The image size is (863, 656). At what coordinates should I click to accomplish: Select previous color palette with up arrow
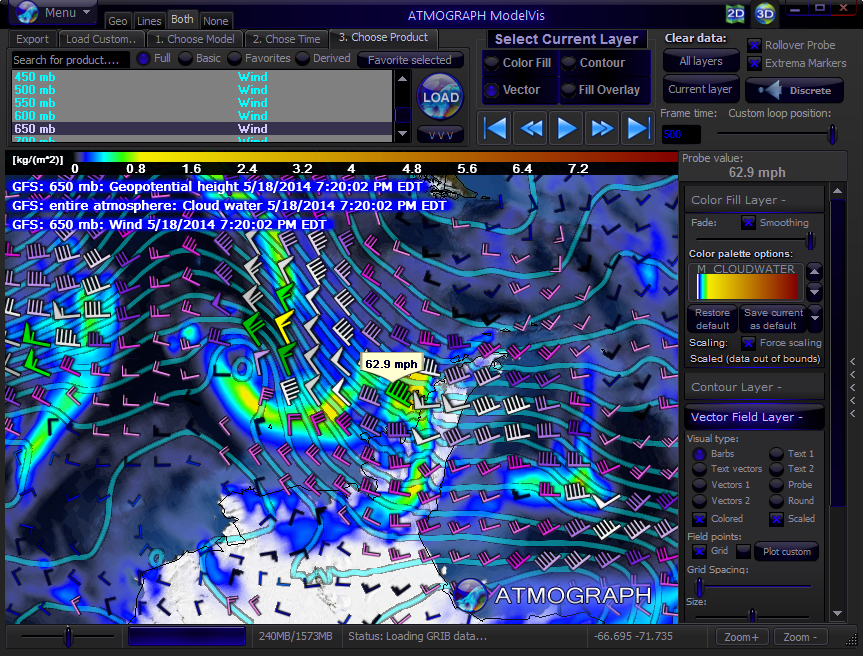pos(815,272)
